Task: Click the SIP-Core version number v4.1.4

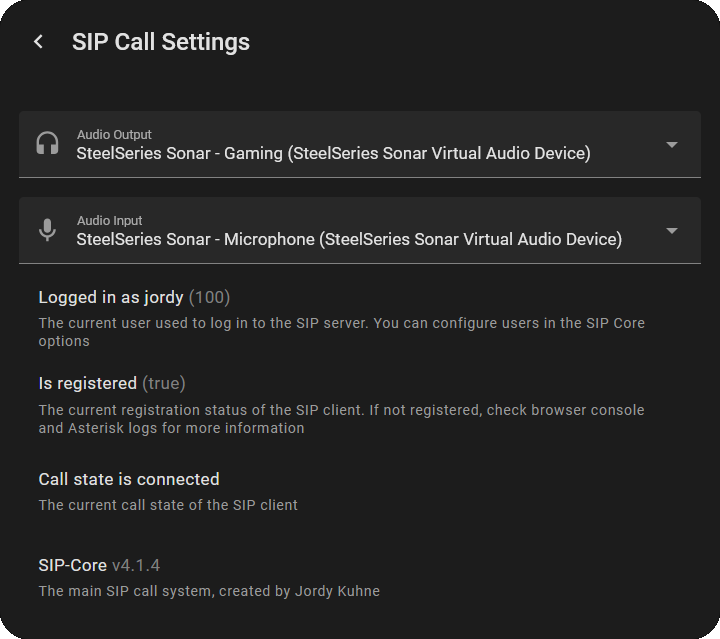Action: click(136, 565)
